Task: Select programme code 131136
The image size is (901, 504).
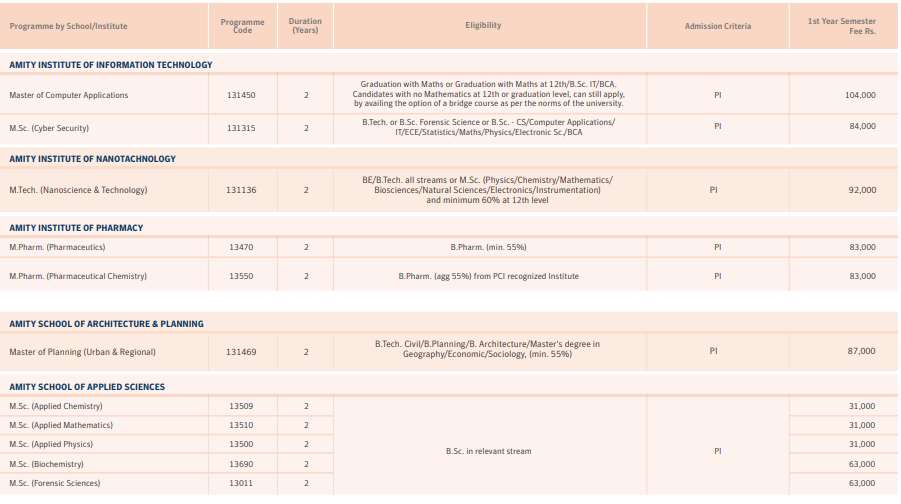Action: click(x=241, y=190)
